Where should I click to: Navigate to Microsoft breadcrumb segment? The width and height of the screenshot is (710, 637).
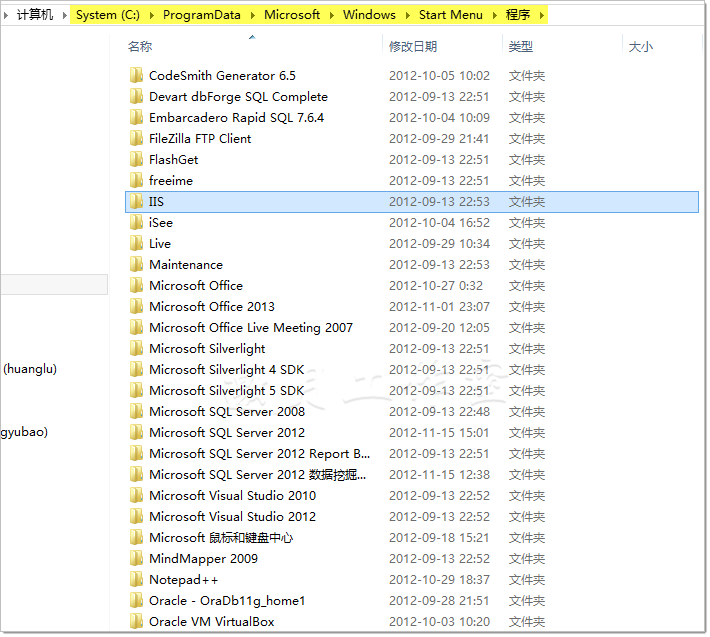coord(292,15)
